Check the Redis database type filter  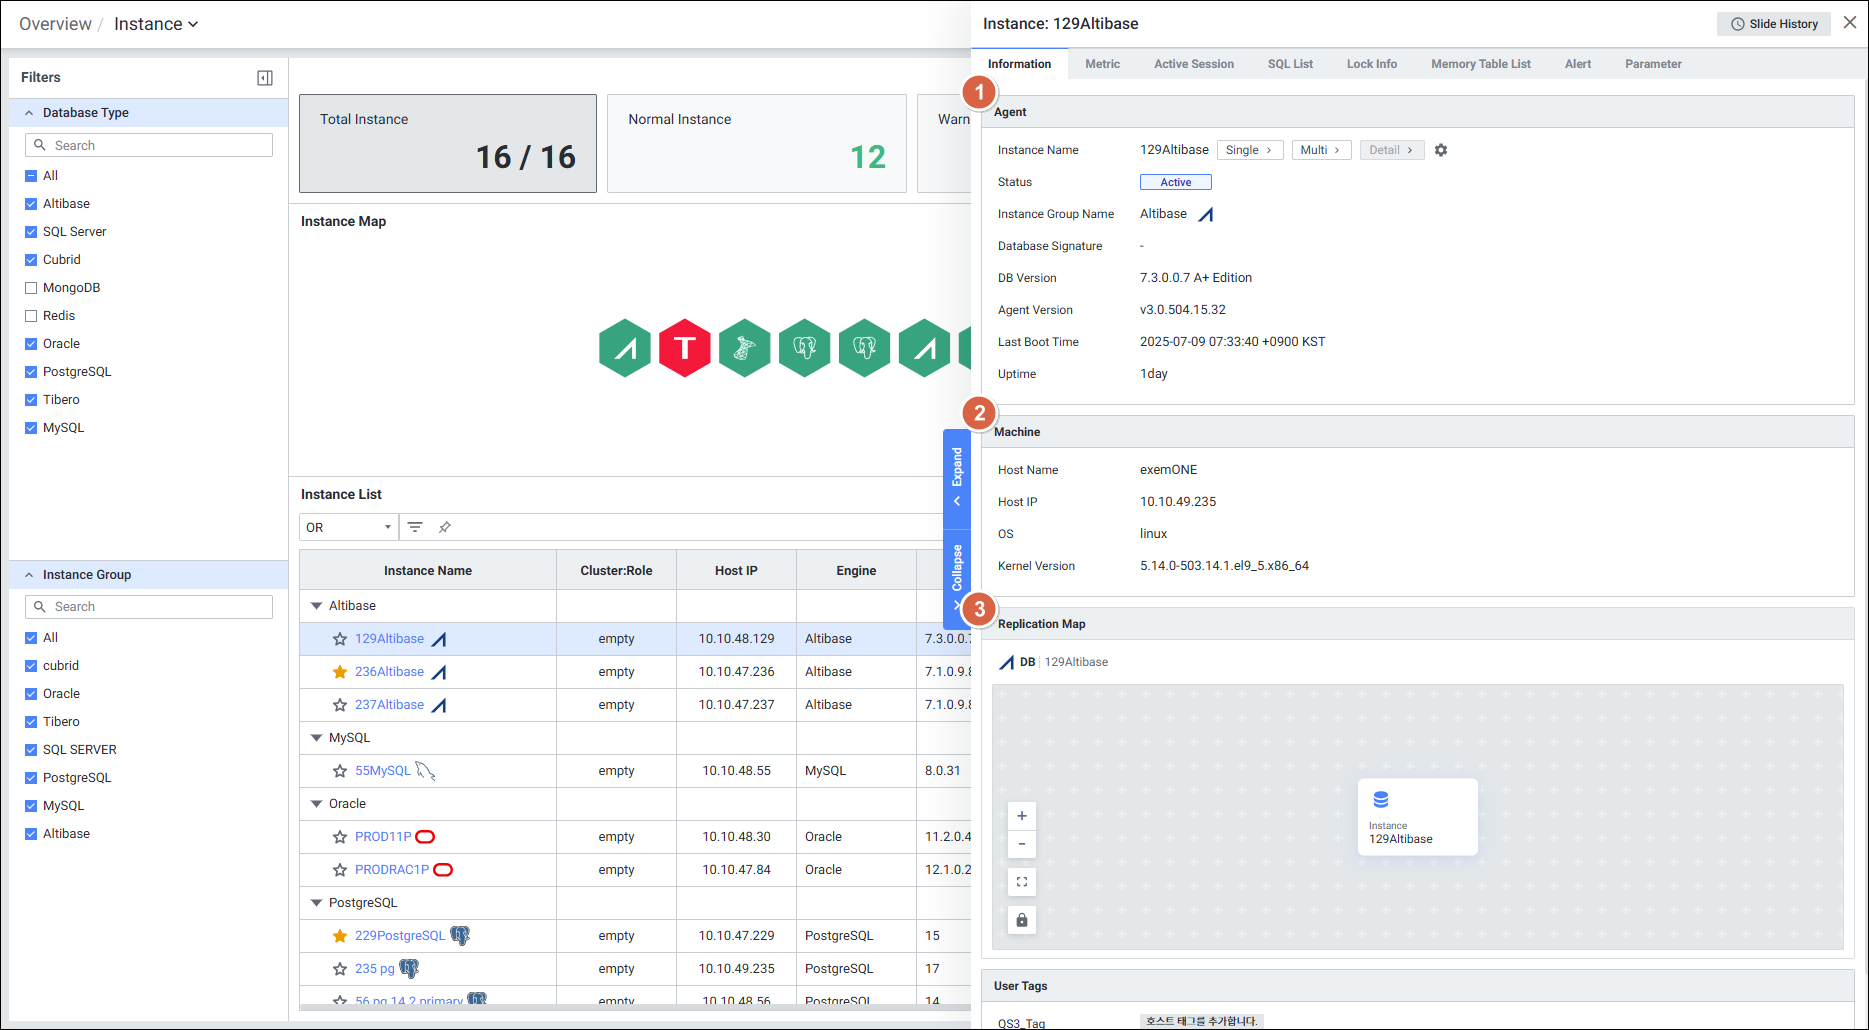[x=31, y=316]
